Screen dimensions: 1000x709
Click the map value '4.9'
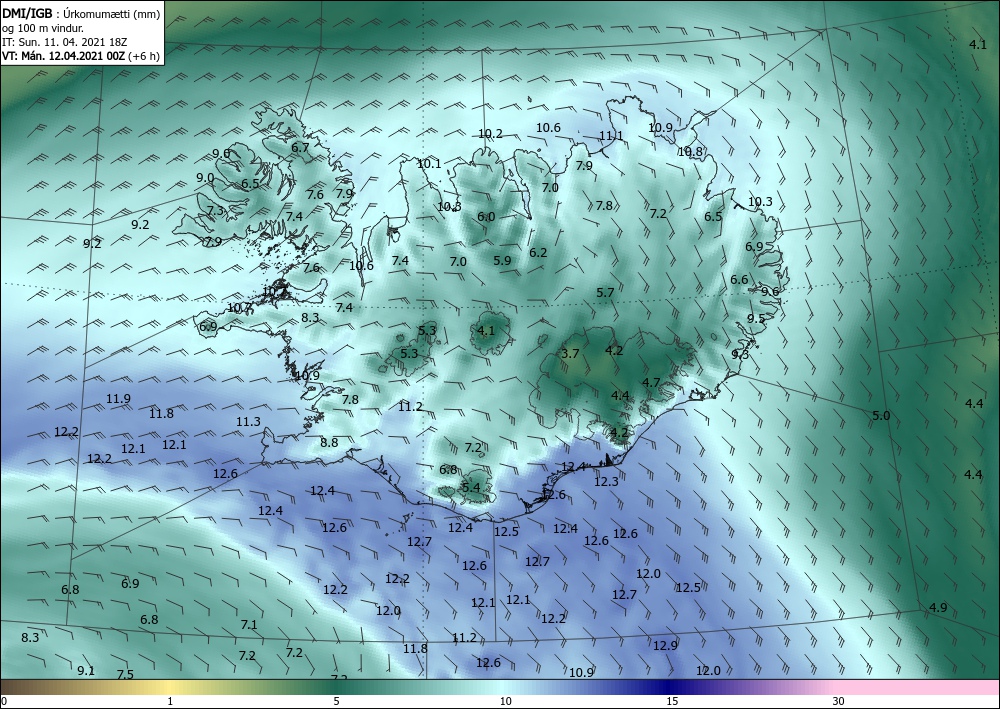938,608
